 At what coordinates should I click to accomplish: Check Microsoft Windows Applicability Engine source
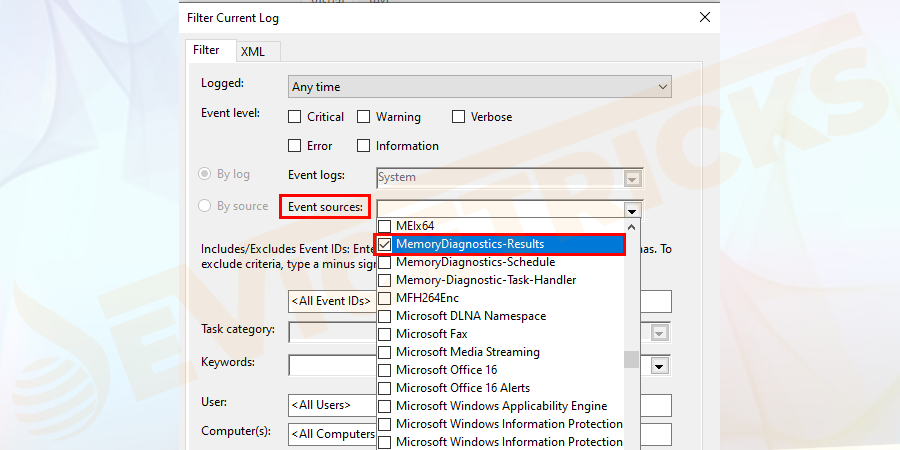click(x=385, y=406)
